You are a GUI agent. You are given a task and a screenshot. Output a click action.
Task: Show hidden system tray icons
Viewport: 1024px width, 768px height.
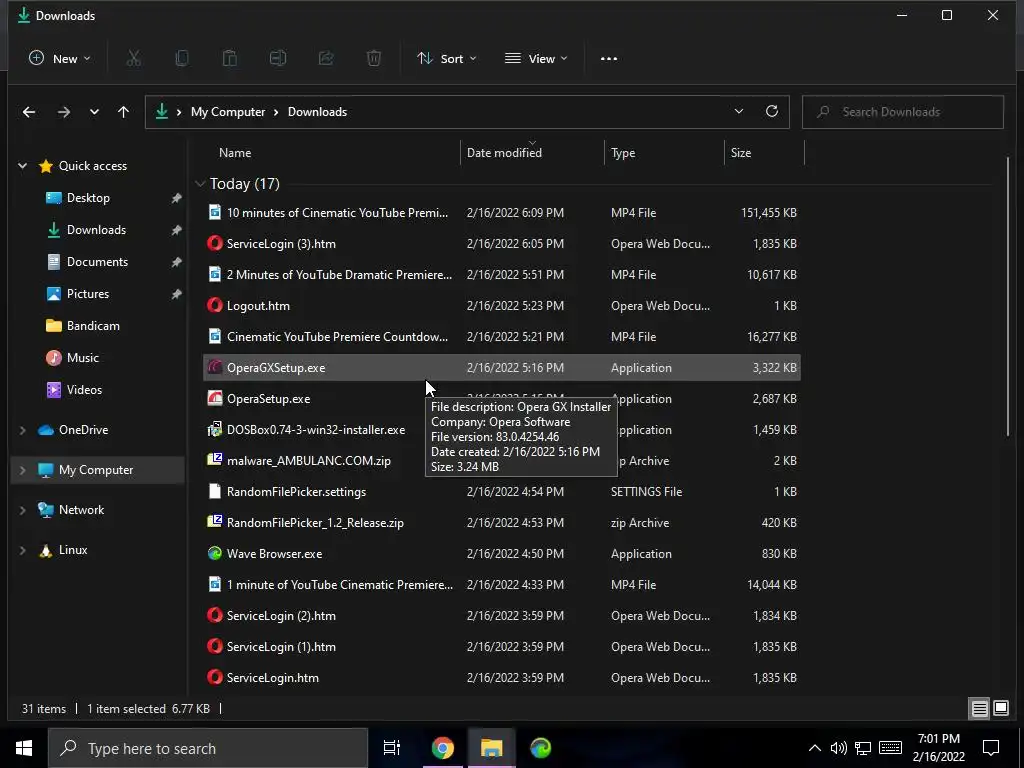coord(814,748)
